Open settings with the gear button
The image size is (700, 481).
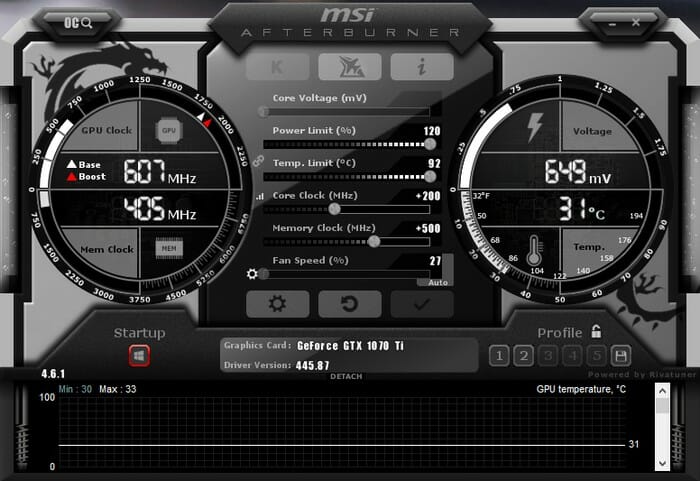point(278,304)
